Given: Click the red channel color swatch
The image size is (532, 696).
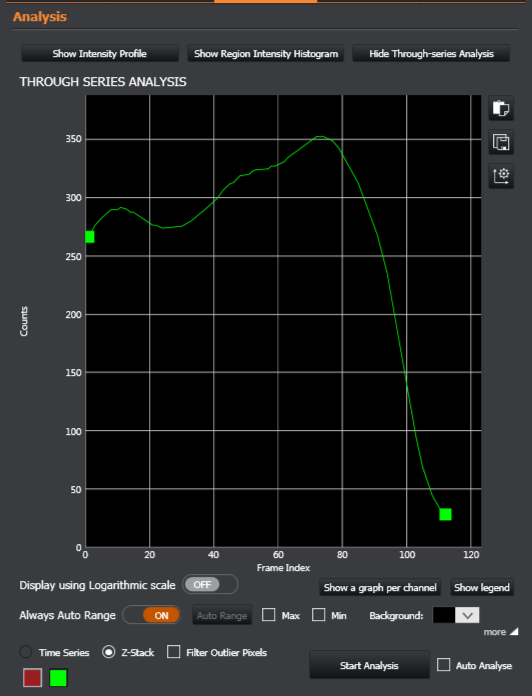Looking at the screenshot, I should (x=32, y=678).
